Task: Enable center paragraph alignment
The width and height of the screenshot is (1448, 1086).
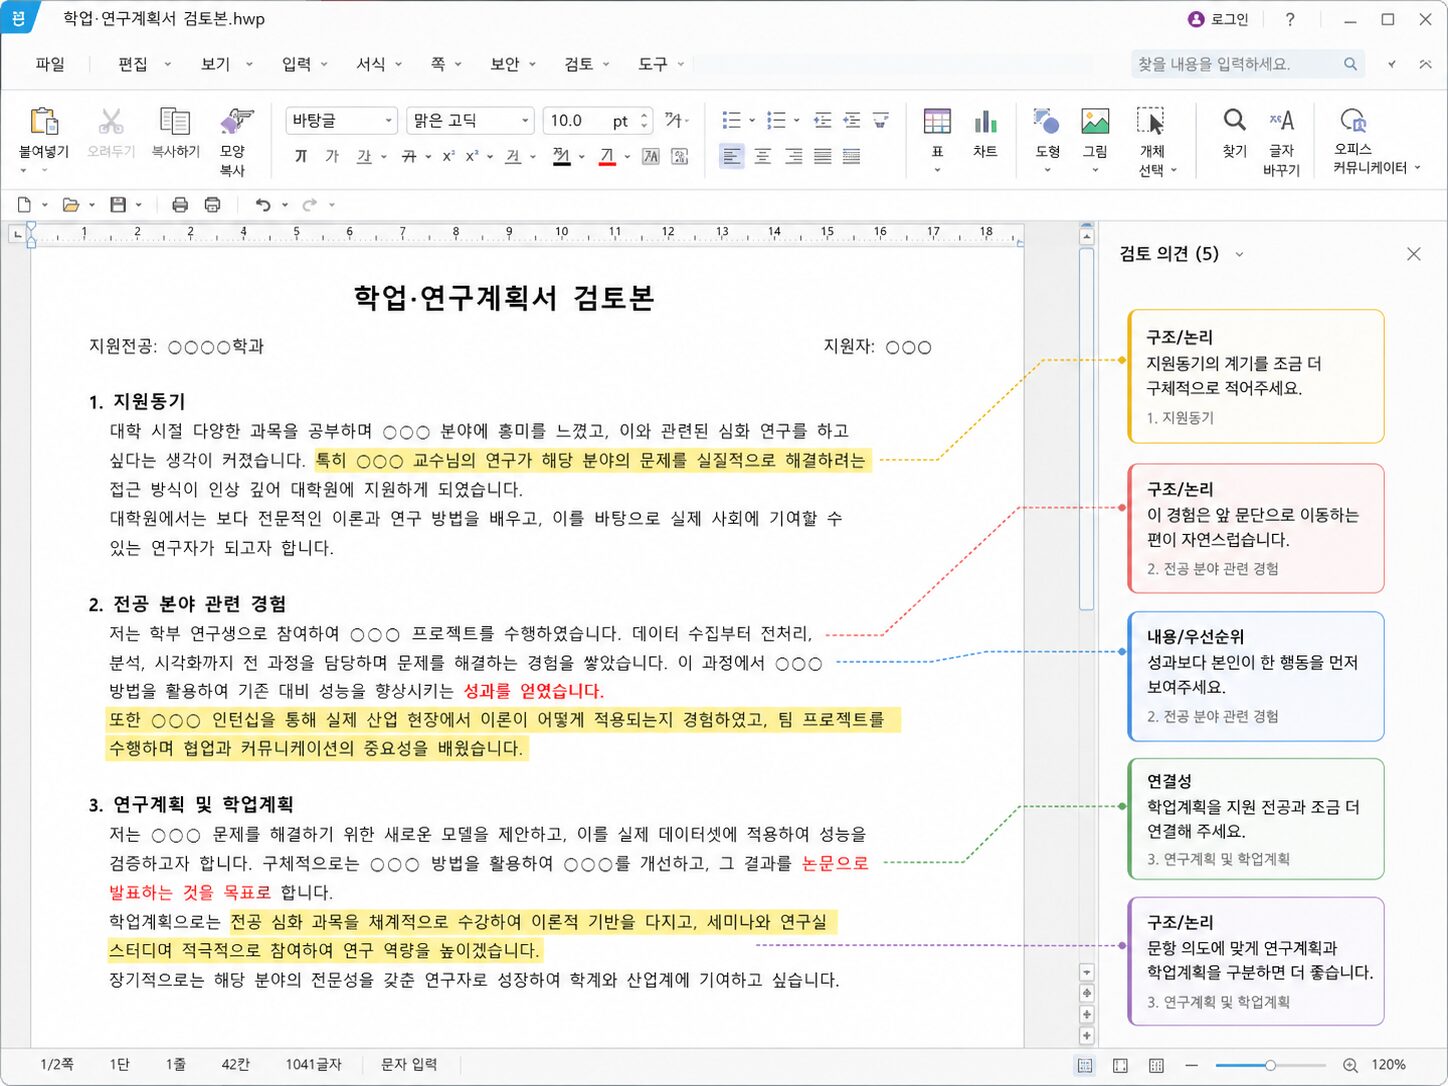Action: [762, 156]
